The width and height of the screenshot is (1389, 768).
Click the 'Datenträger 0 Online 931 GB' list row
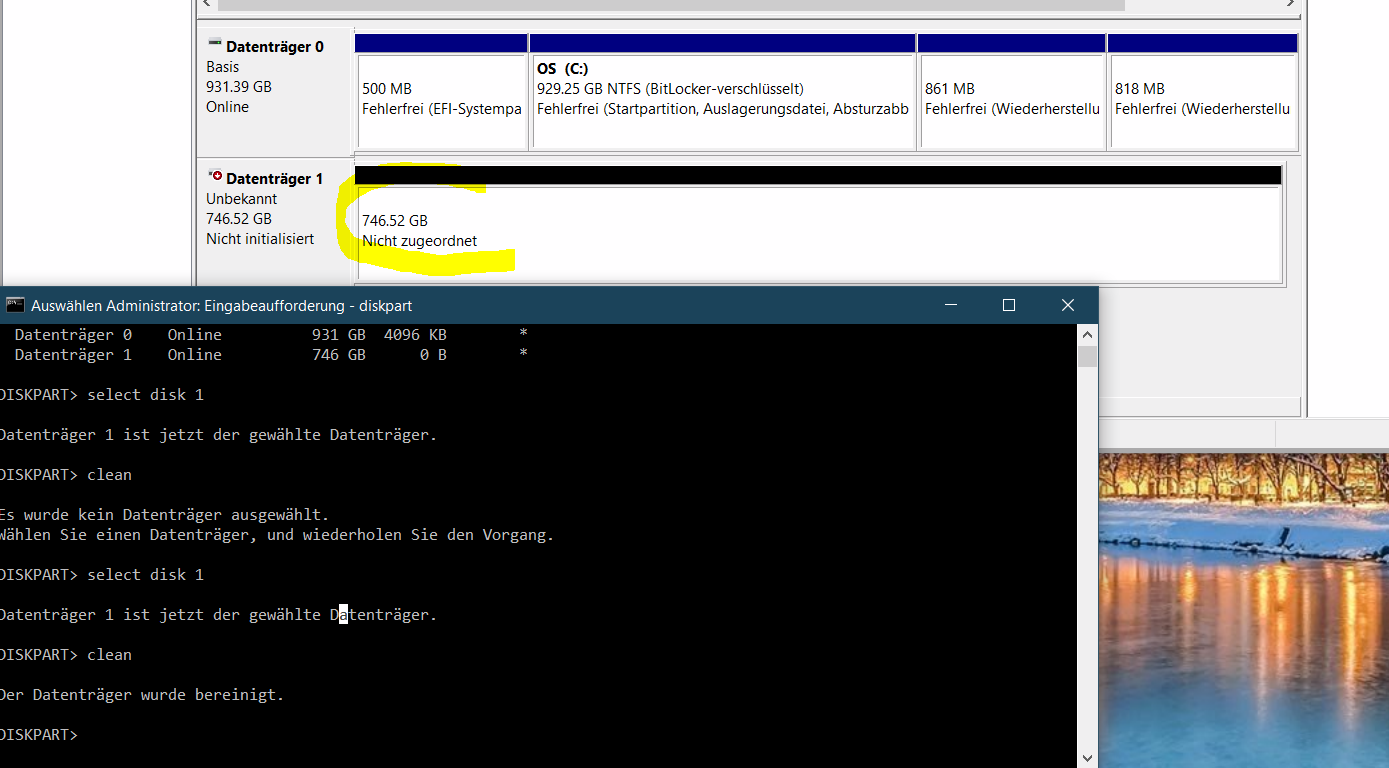tap(270, 334)
